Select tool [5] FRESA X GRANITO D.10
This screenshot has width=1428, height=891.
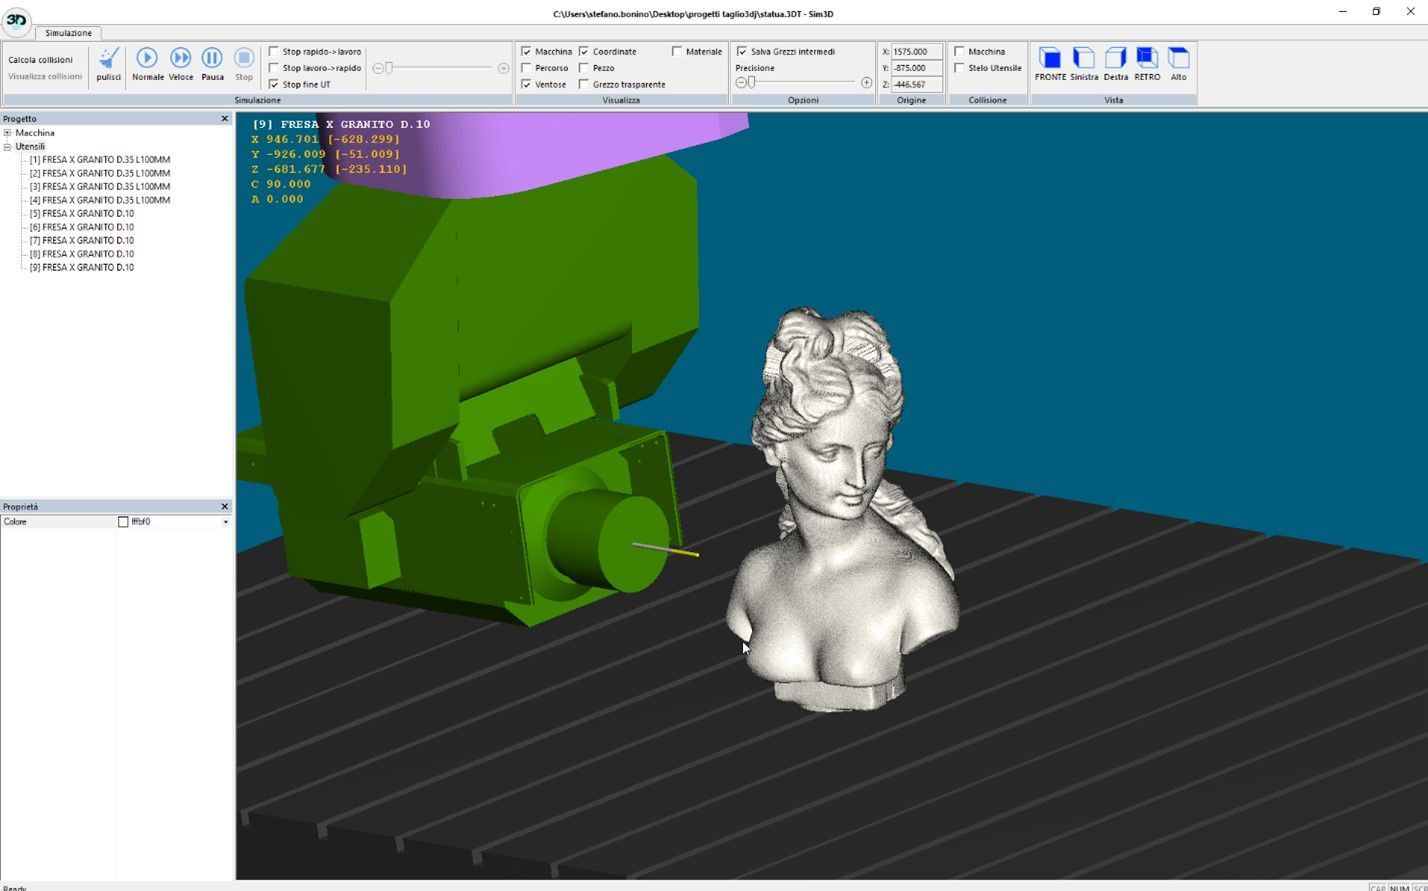tap(82, 214)
